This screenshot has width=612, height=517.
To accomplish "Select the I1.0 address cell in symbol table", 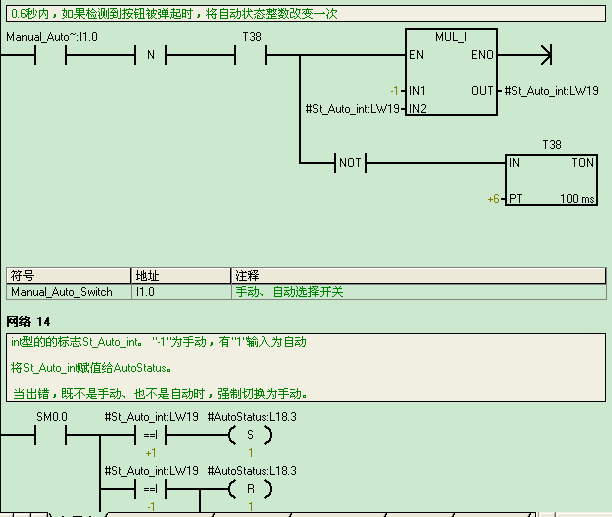I will point(181,292).
